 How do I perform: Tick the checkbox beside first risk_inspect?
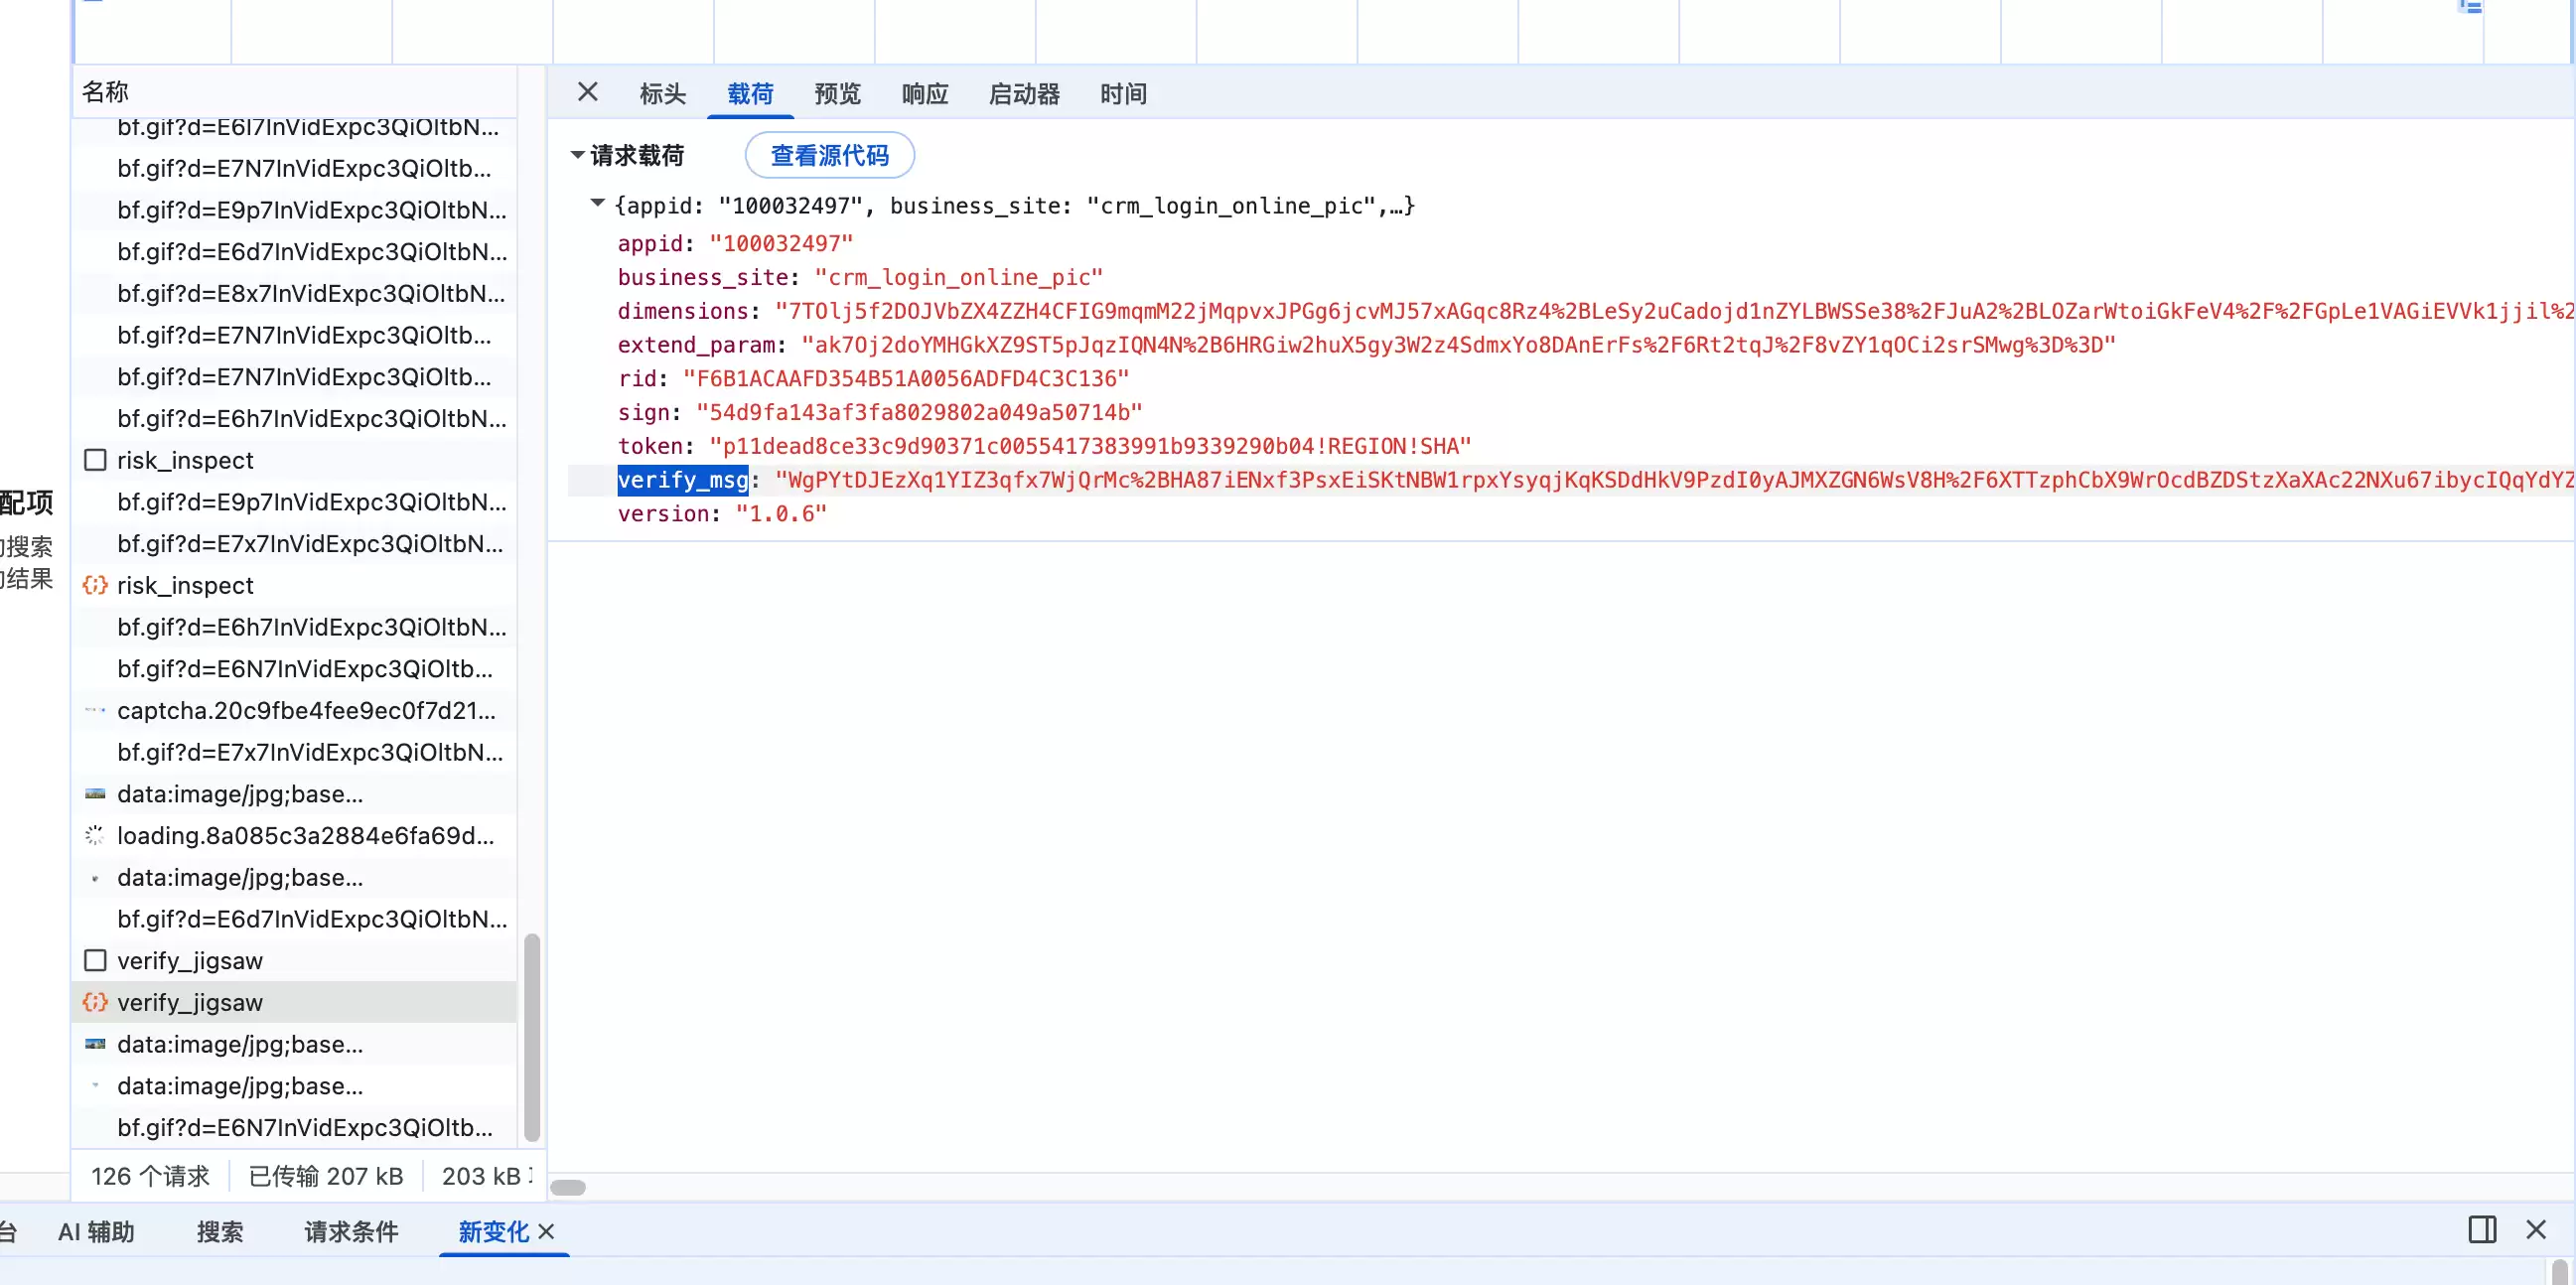(x=95, y=459)
